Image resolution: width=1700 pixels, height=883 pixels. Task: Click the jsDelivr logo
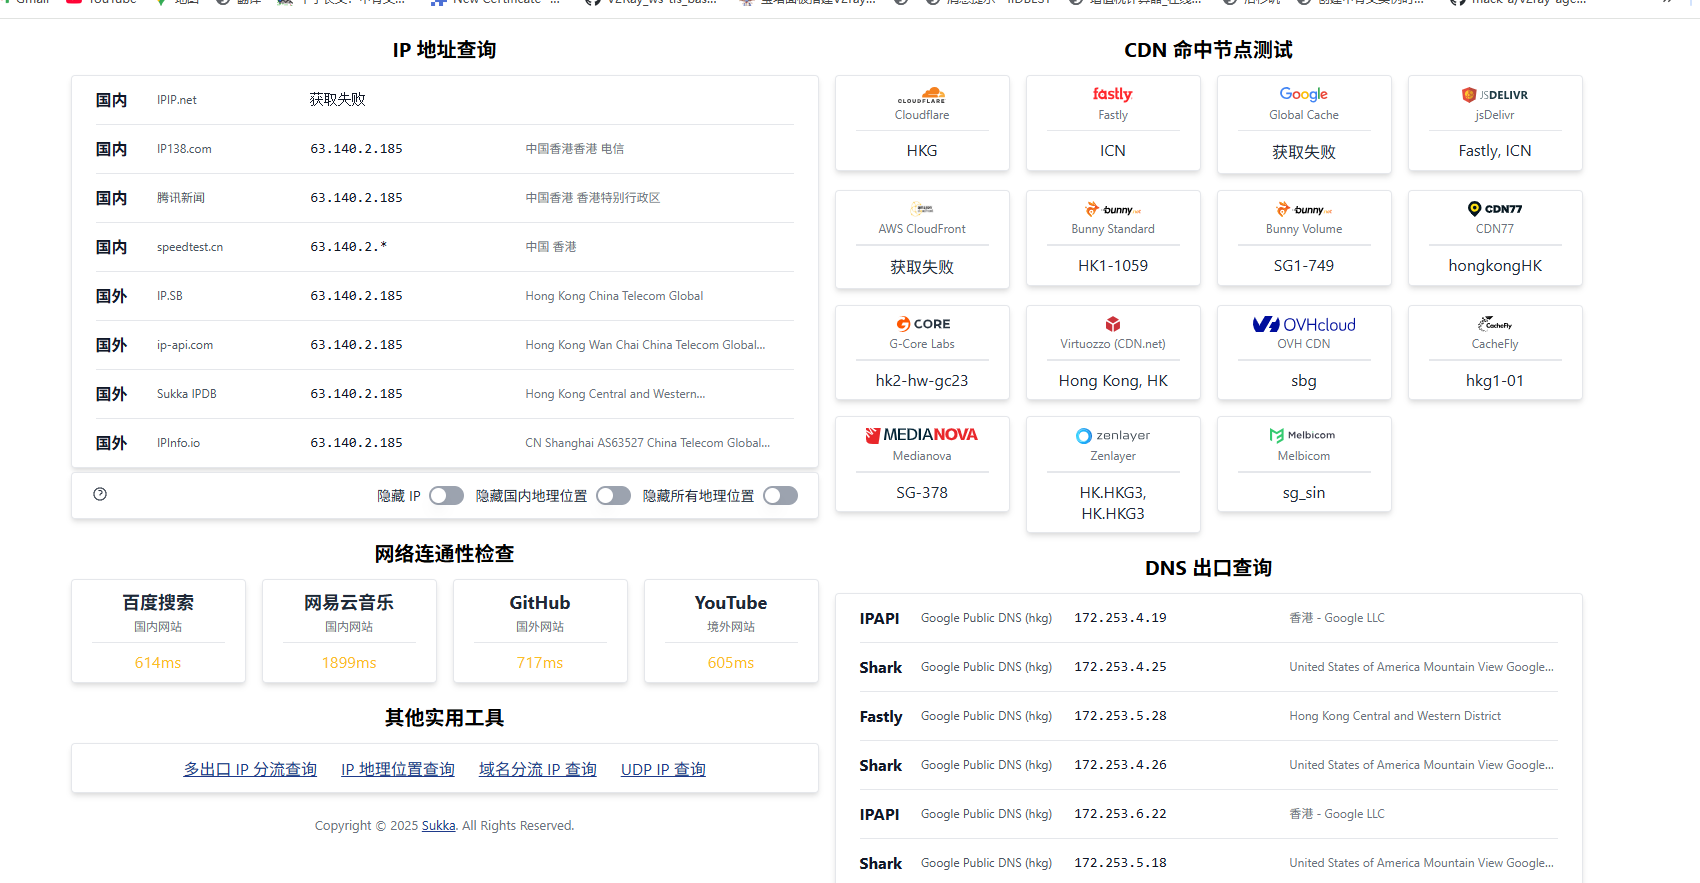tap(1494, 95)
